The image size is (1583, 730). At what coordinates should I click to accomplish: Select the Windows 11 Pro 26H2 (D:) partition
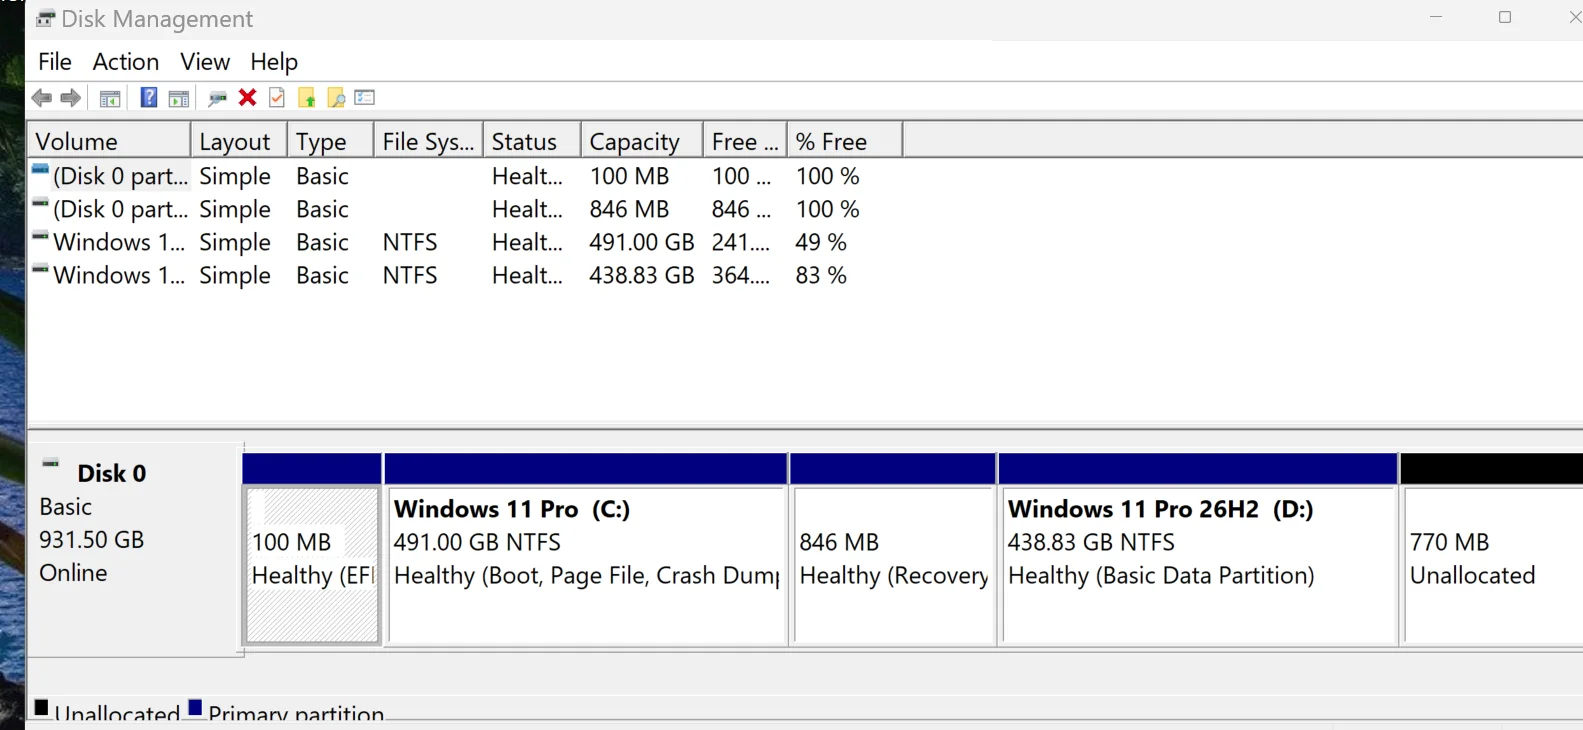pyautogui.click(x=1198, y=565)
